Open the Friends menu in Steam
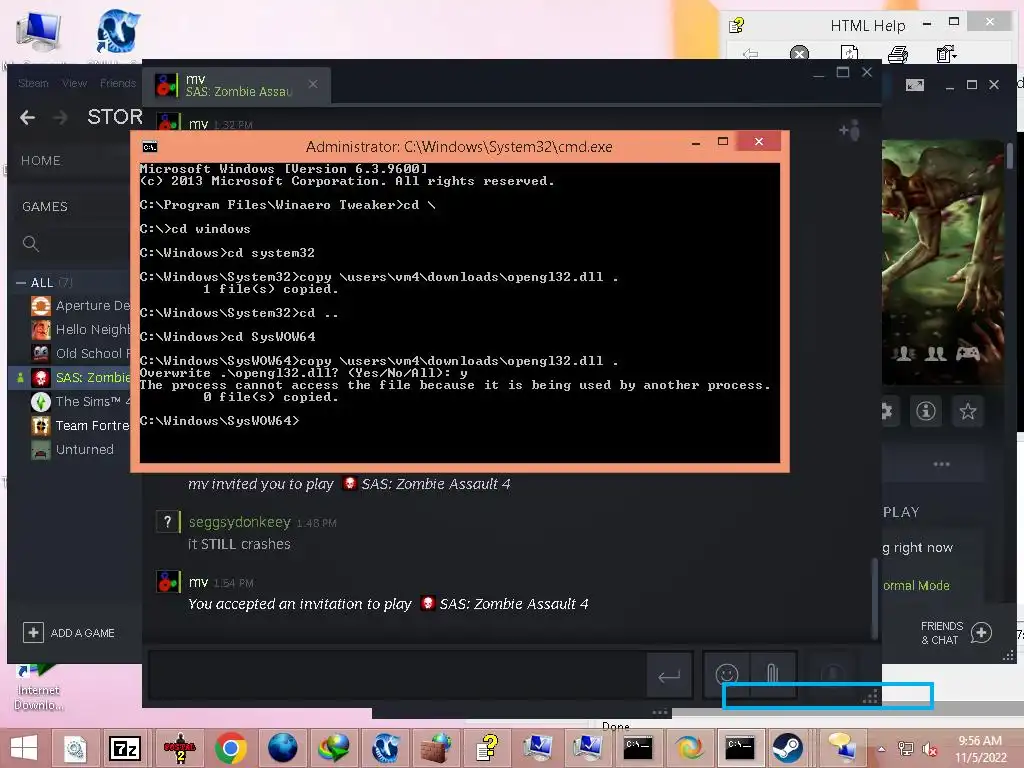1024x768 pixels. pyautogui.click(x=118, y=84)
